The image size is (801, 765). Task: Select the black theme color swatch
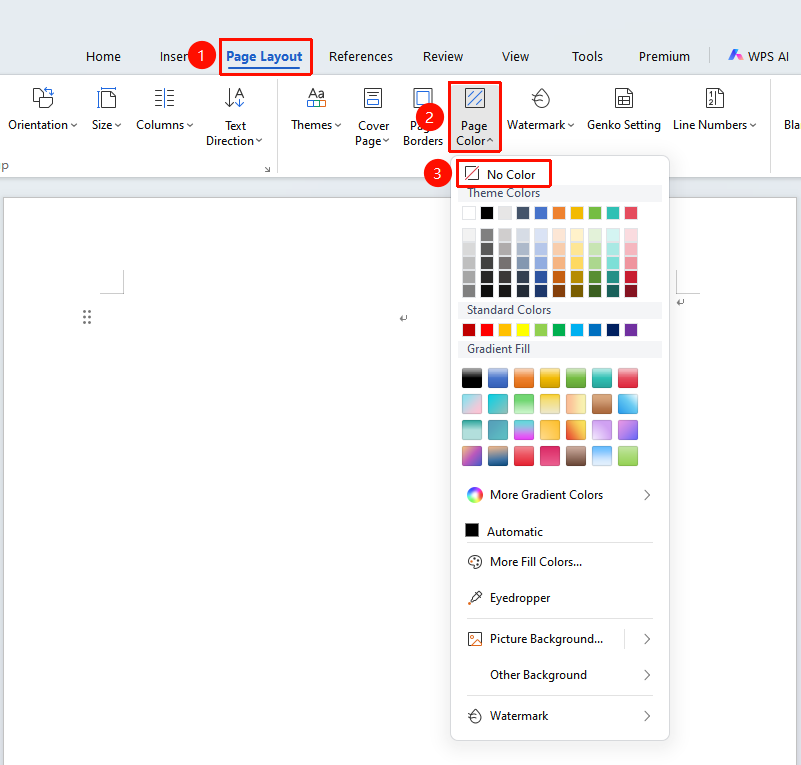tap(487, 212)
